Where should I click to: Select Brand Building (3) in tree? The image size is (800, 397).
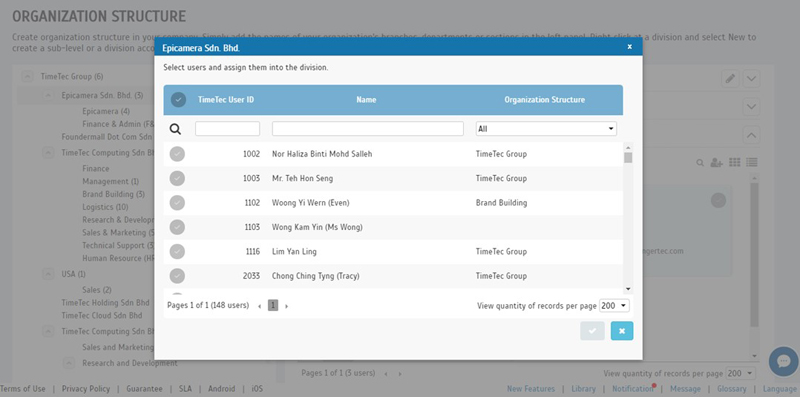pyautogui.click(x=113, y=194)
